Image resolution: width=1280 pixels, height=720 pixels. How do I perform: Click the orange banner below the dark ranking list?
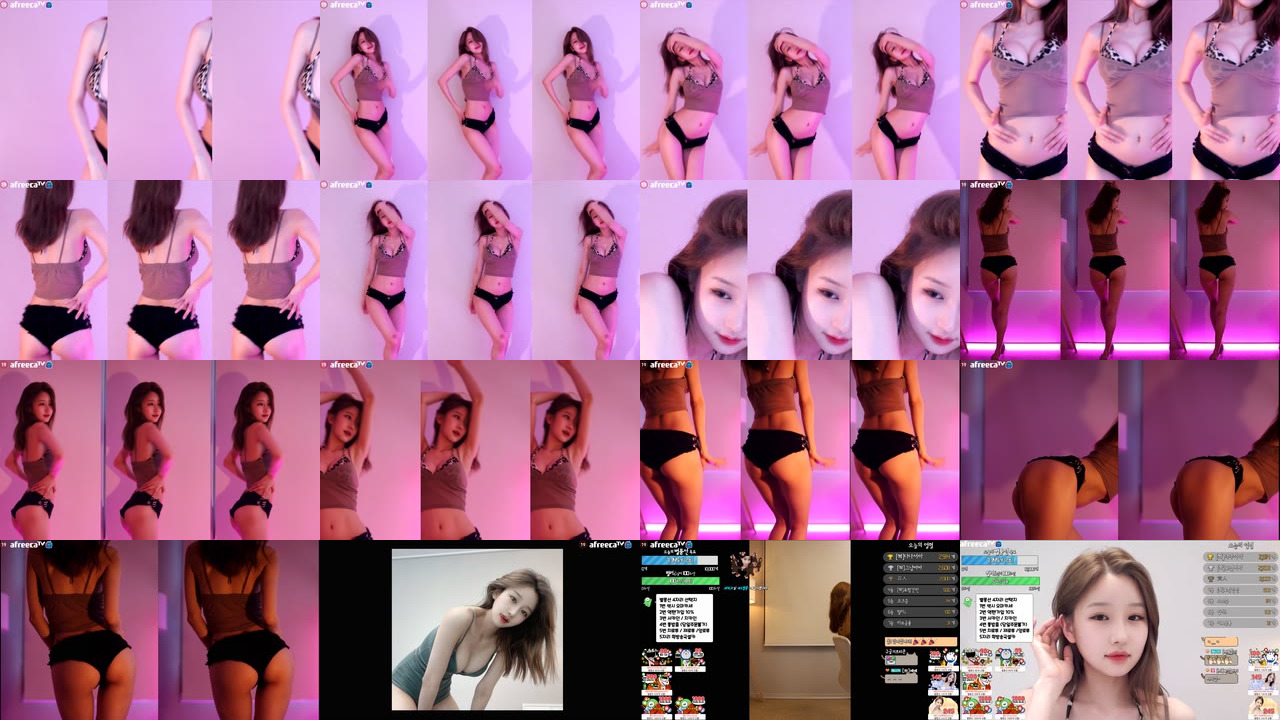pyautogui.click(x=921, y=640)
